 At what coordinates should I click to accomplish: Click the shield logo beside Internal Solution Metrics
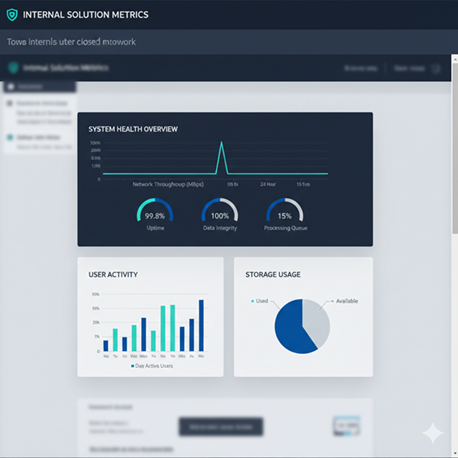[12, 15]
